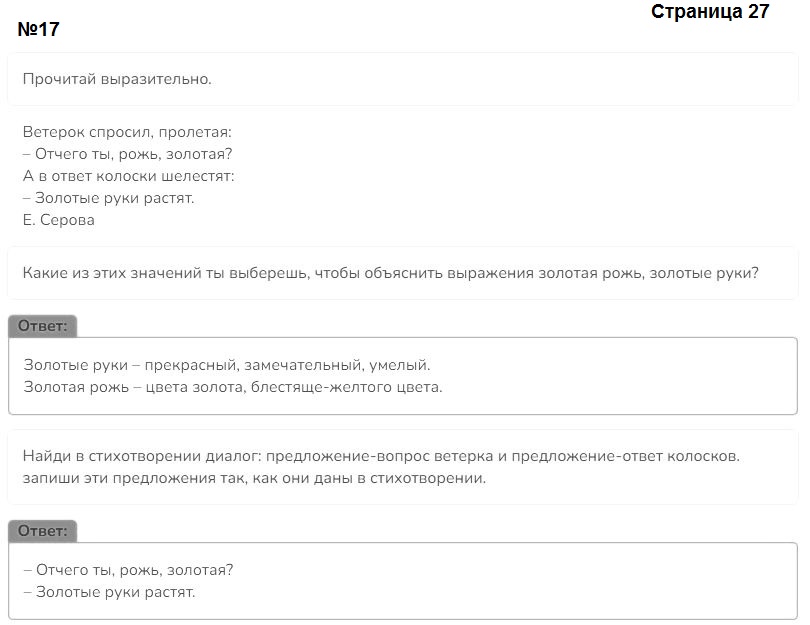Image resolution: width=810 pixels, height=625 pixels.
Task: Click the 'Страница 27' page heading
Action: 710,11
